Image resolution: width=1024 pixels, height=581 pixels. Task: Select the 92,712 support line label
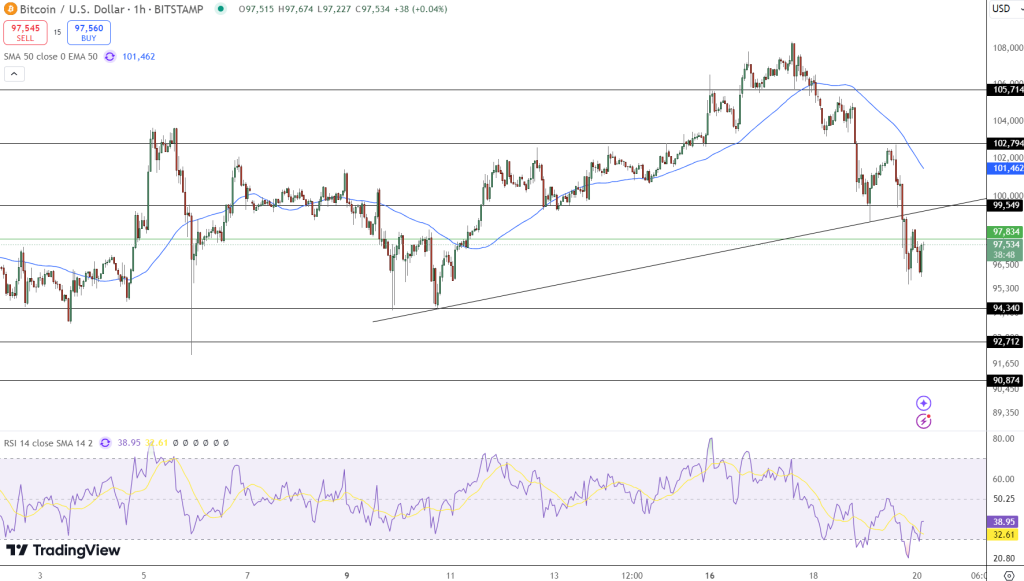pos(1006,341)
